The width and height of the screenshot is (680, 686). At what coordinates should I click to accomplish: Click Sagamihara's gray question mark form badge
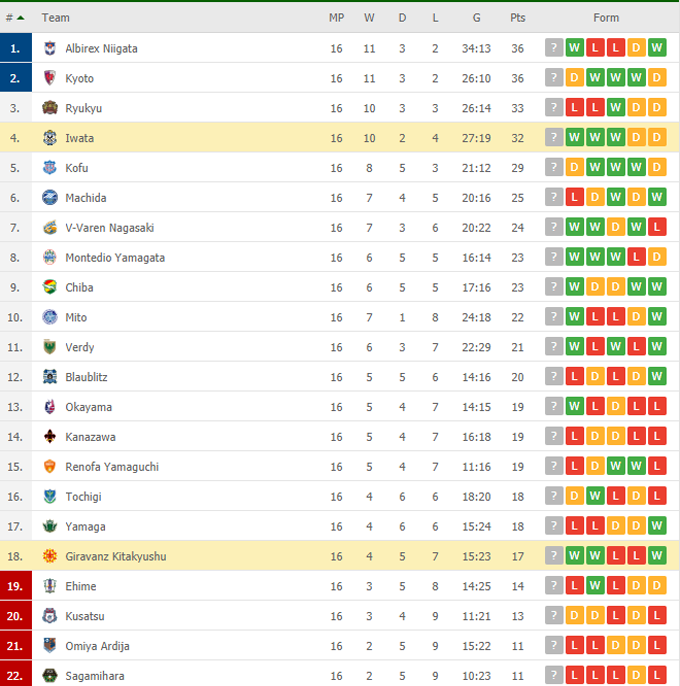click(x=554, y=676)
